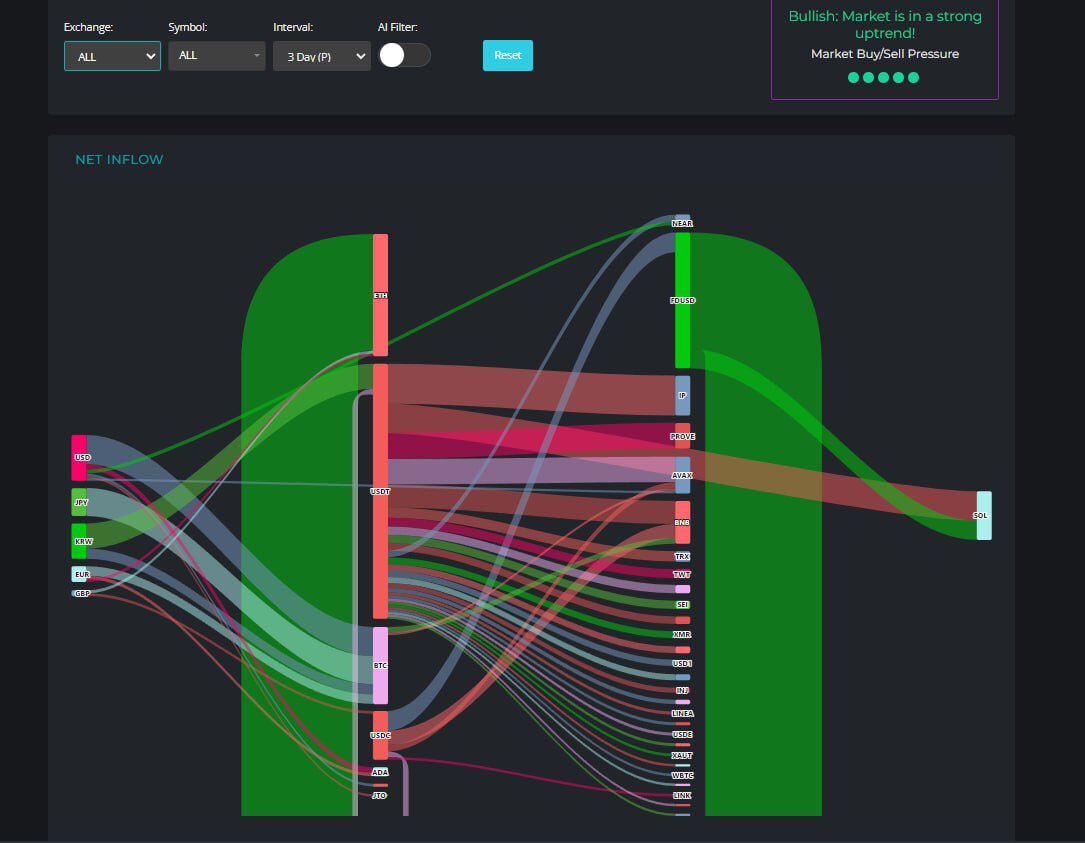This screenshot has width=1085, height=843.
Task: Click the JPY source node
Action: (x=79, y=502)
